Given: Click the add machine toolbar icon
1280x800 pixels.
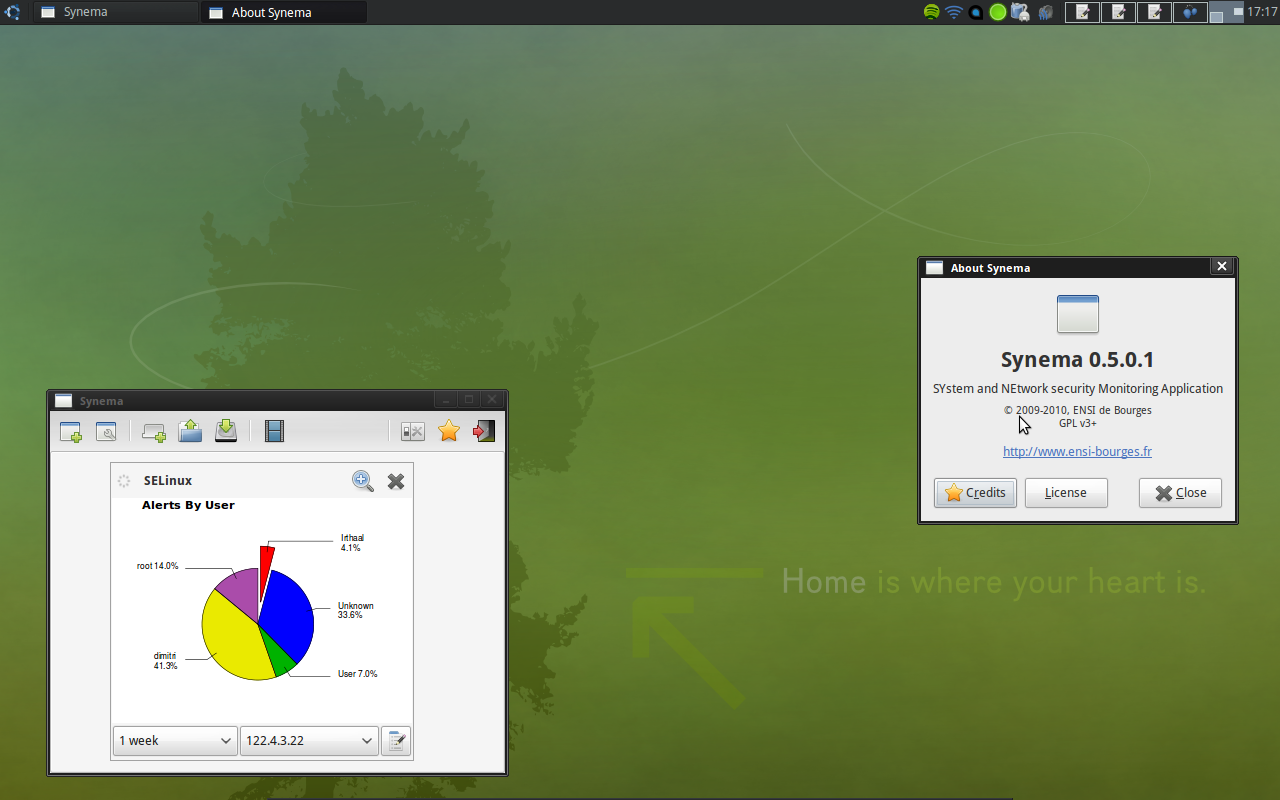Looking at the screenshot, I should [x=154, y=432].
